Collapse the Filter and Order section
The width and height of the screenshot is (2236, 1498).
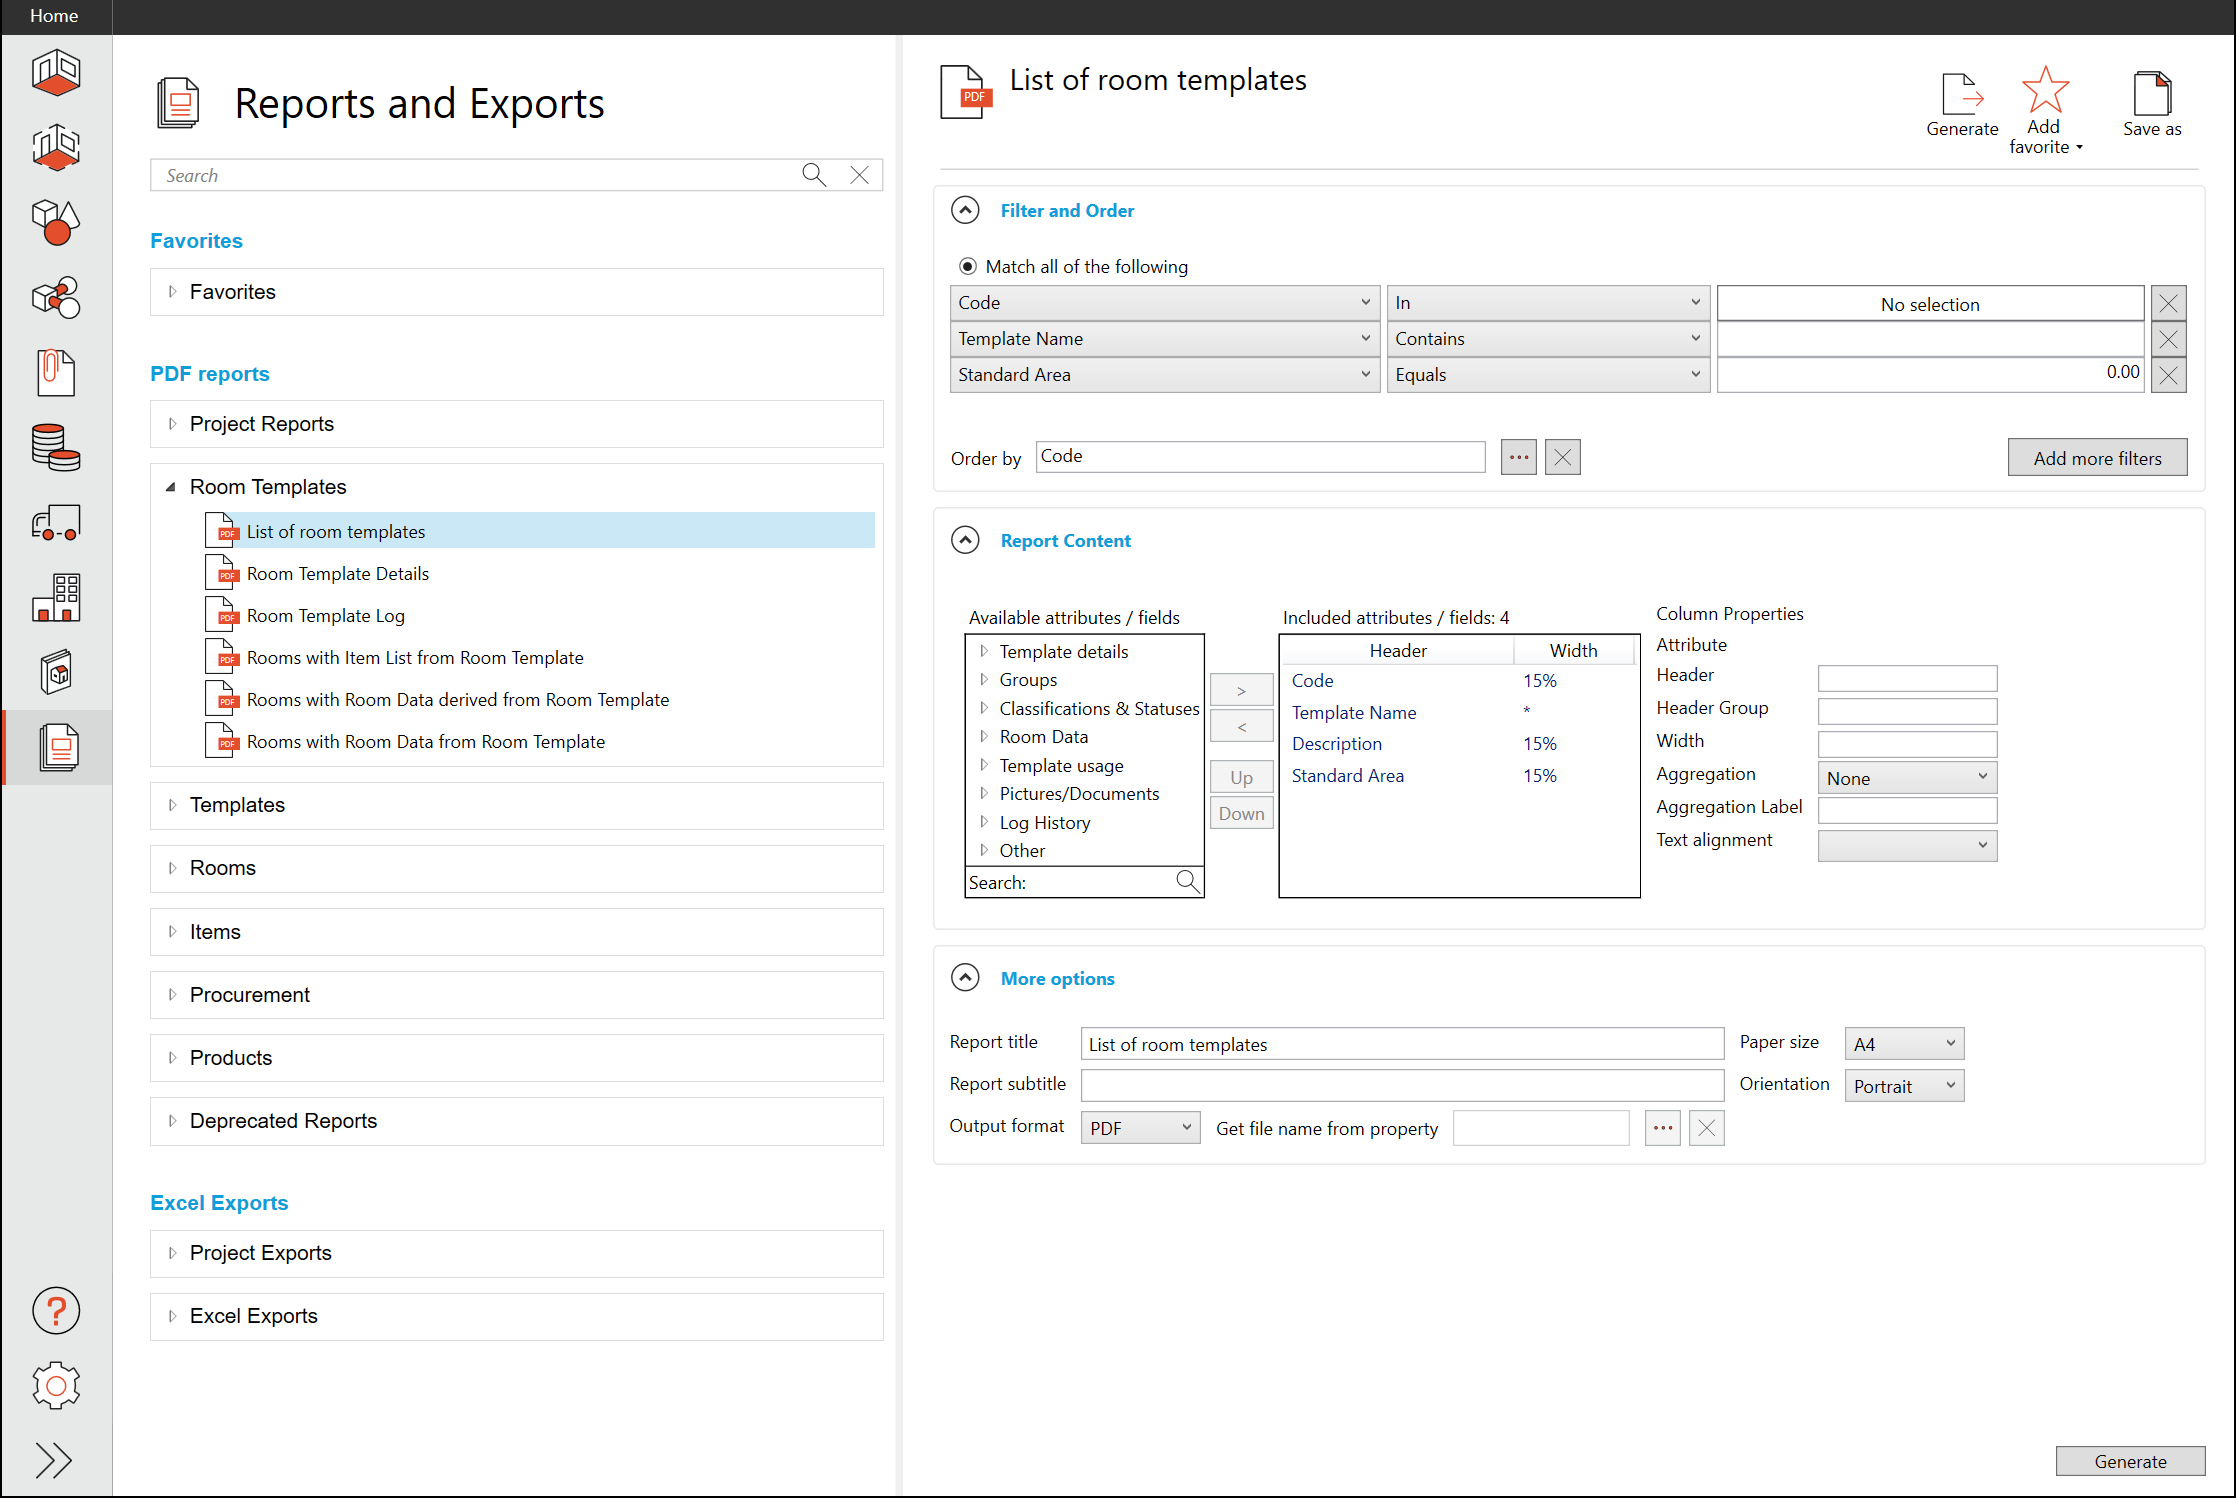coord(965,210)
